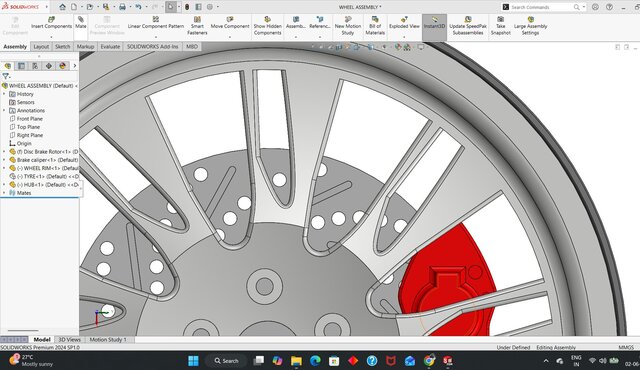Screen dimensions: 640x370
Task: Click Insert Components tool
Action: click(x=51, y=23)
